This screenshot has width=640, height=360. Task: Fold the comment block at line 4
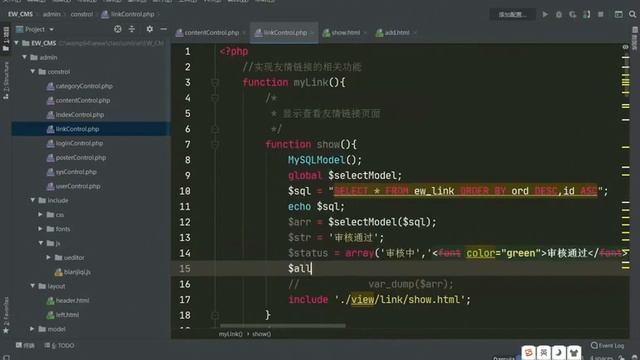[x=215, y=98]
